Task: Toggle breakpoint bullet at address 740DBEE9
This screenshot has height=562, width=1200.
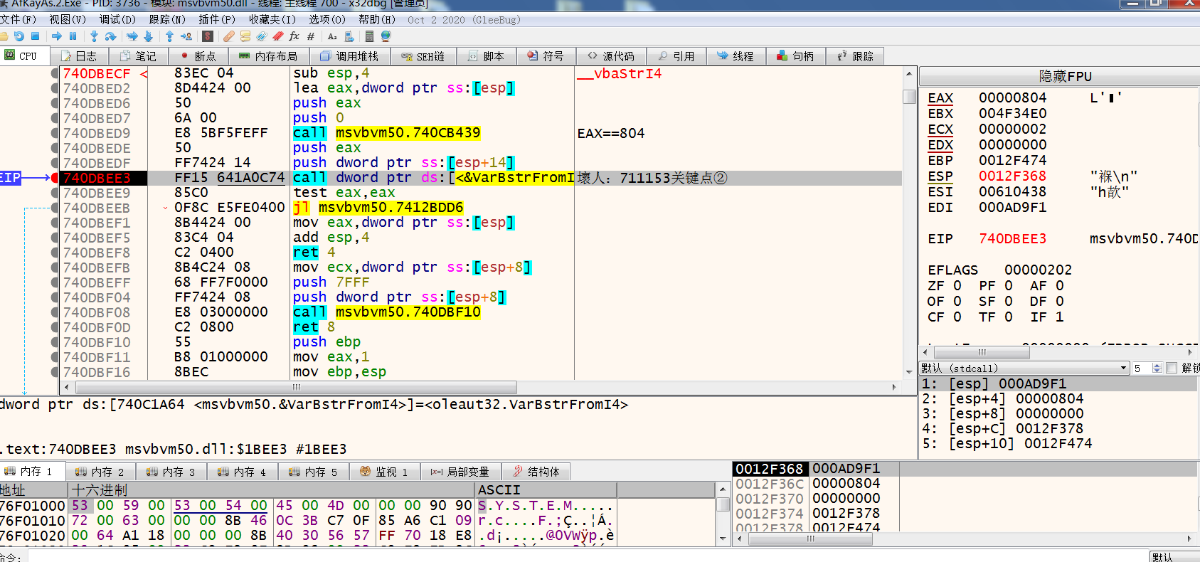Action: [x=55, y=193]
